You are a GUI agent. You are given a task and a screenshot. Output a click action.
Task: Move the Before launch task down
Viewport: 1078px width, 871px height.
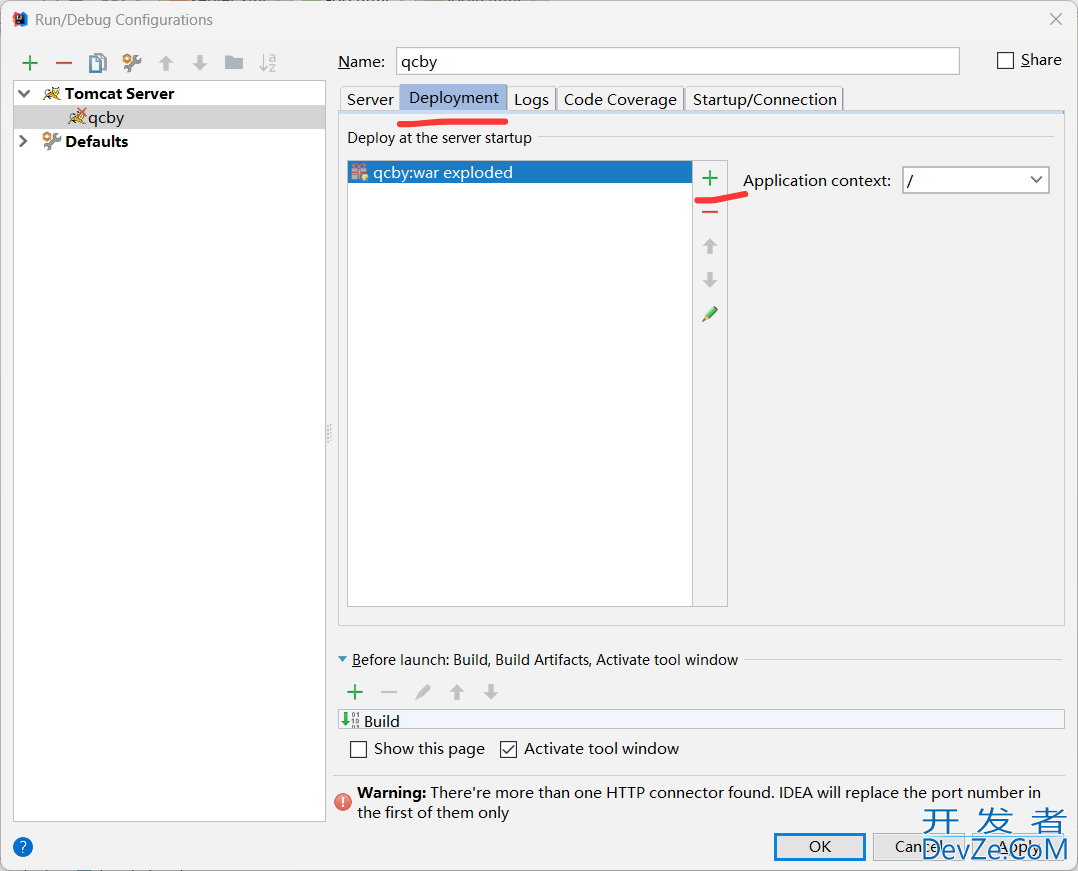tap(490, 692)
